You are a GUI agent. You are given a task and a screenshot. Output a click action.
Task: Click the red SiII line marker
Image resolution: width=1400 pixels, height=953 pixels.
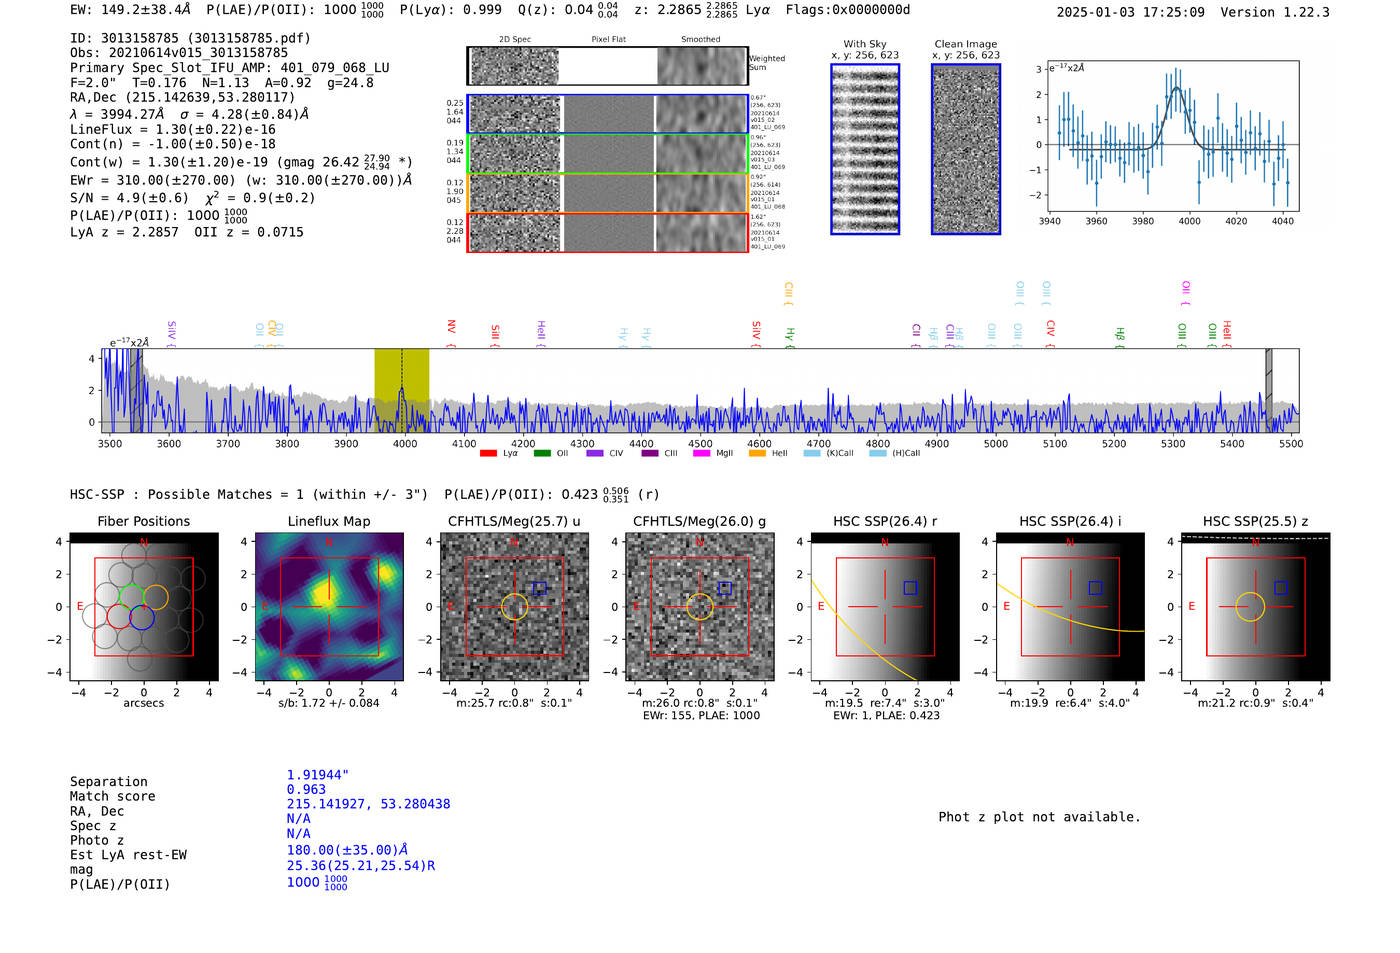point(495,335)
